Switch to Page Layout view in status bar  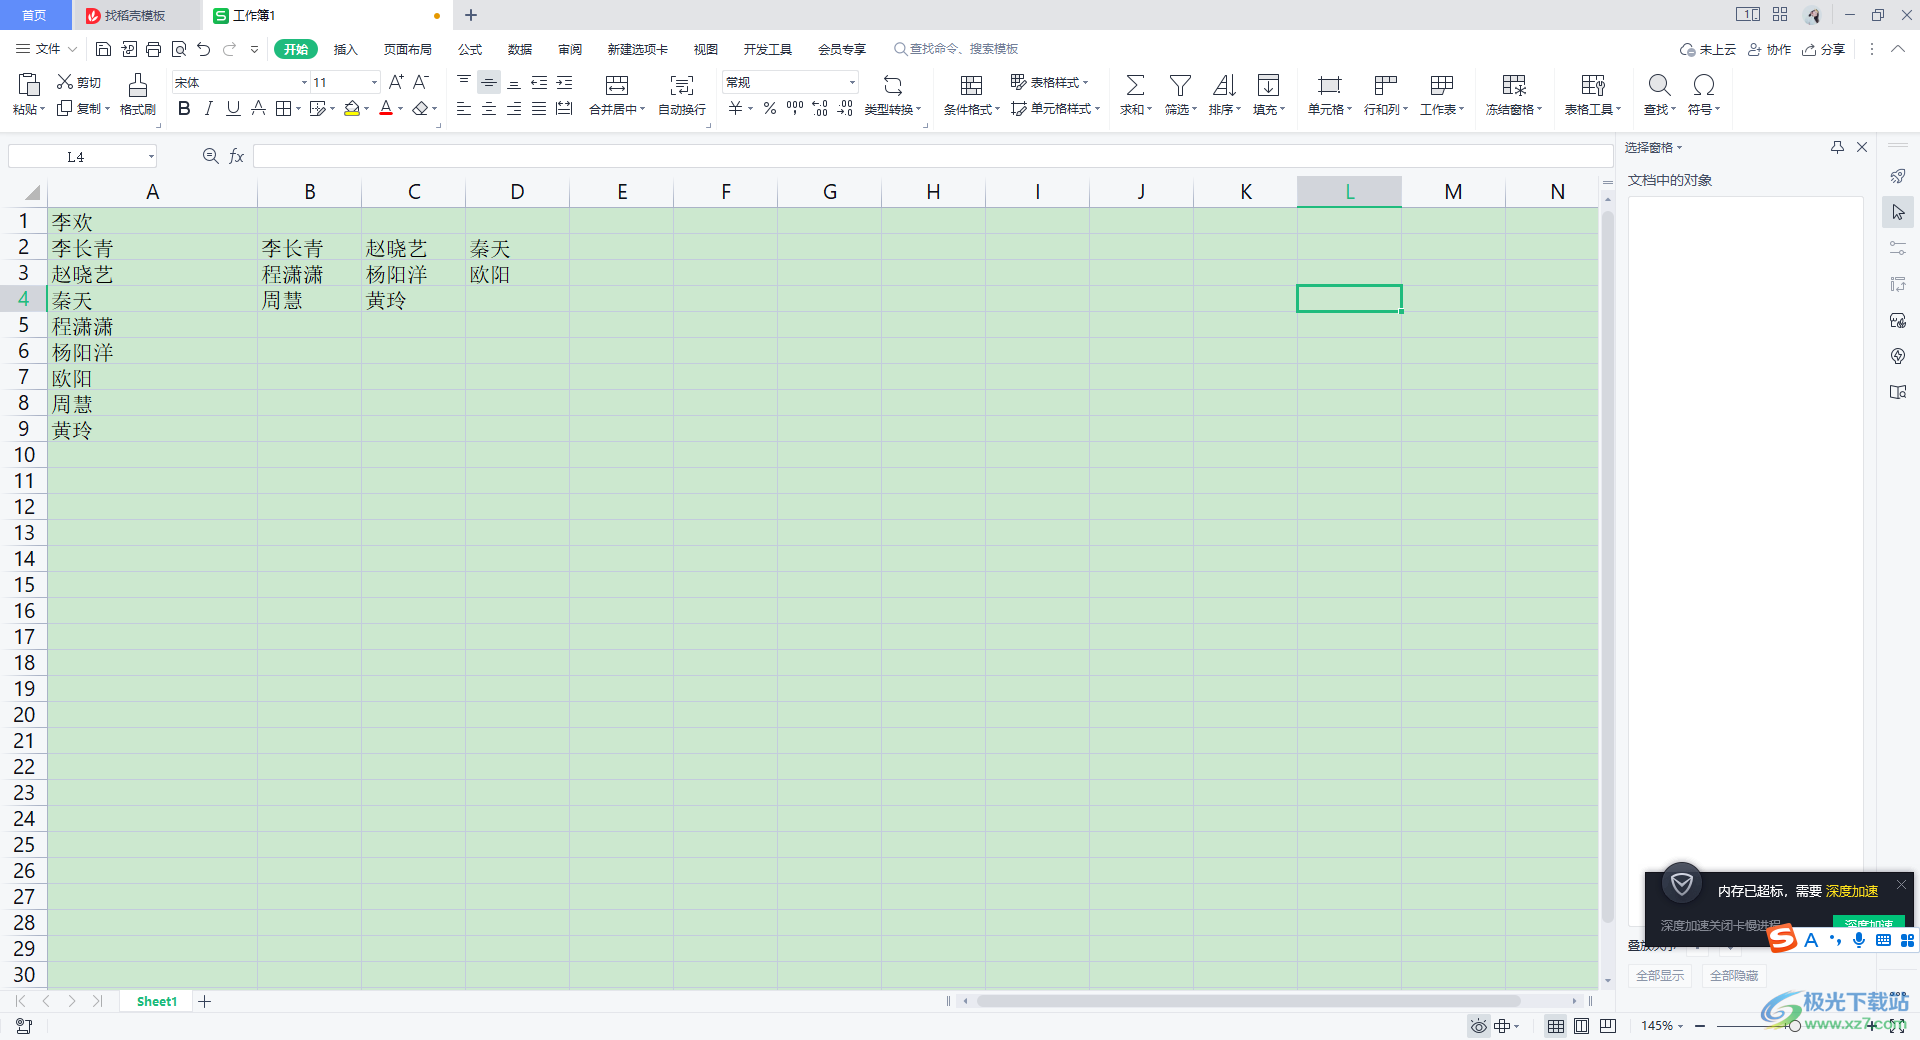click(1581, 1026)
